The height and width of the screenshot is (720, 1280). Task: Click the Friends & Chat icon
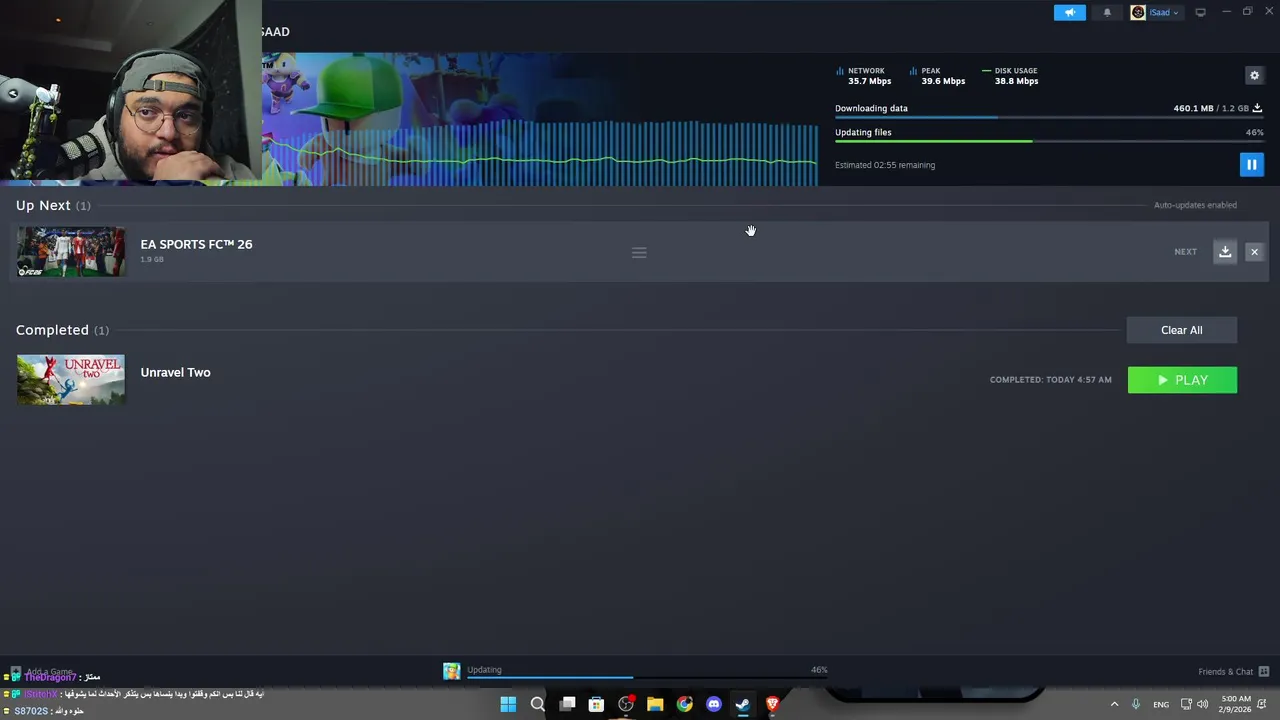tap(1264, 671)
